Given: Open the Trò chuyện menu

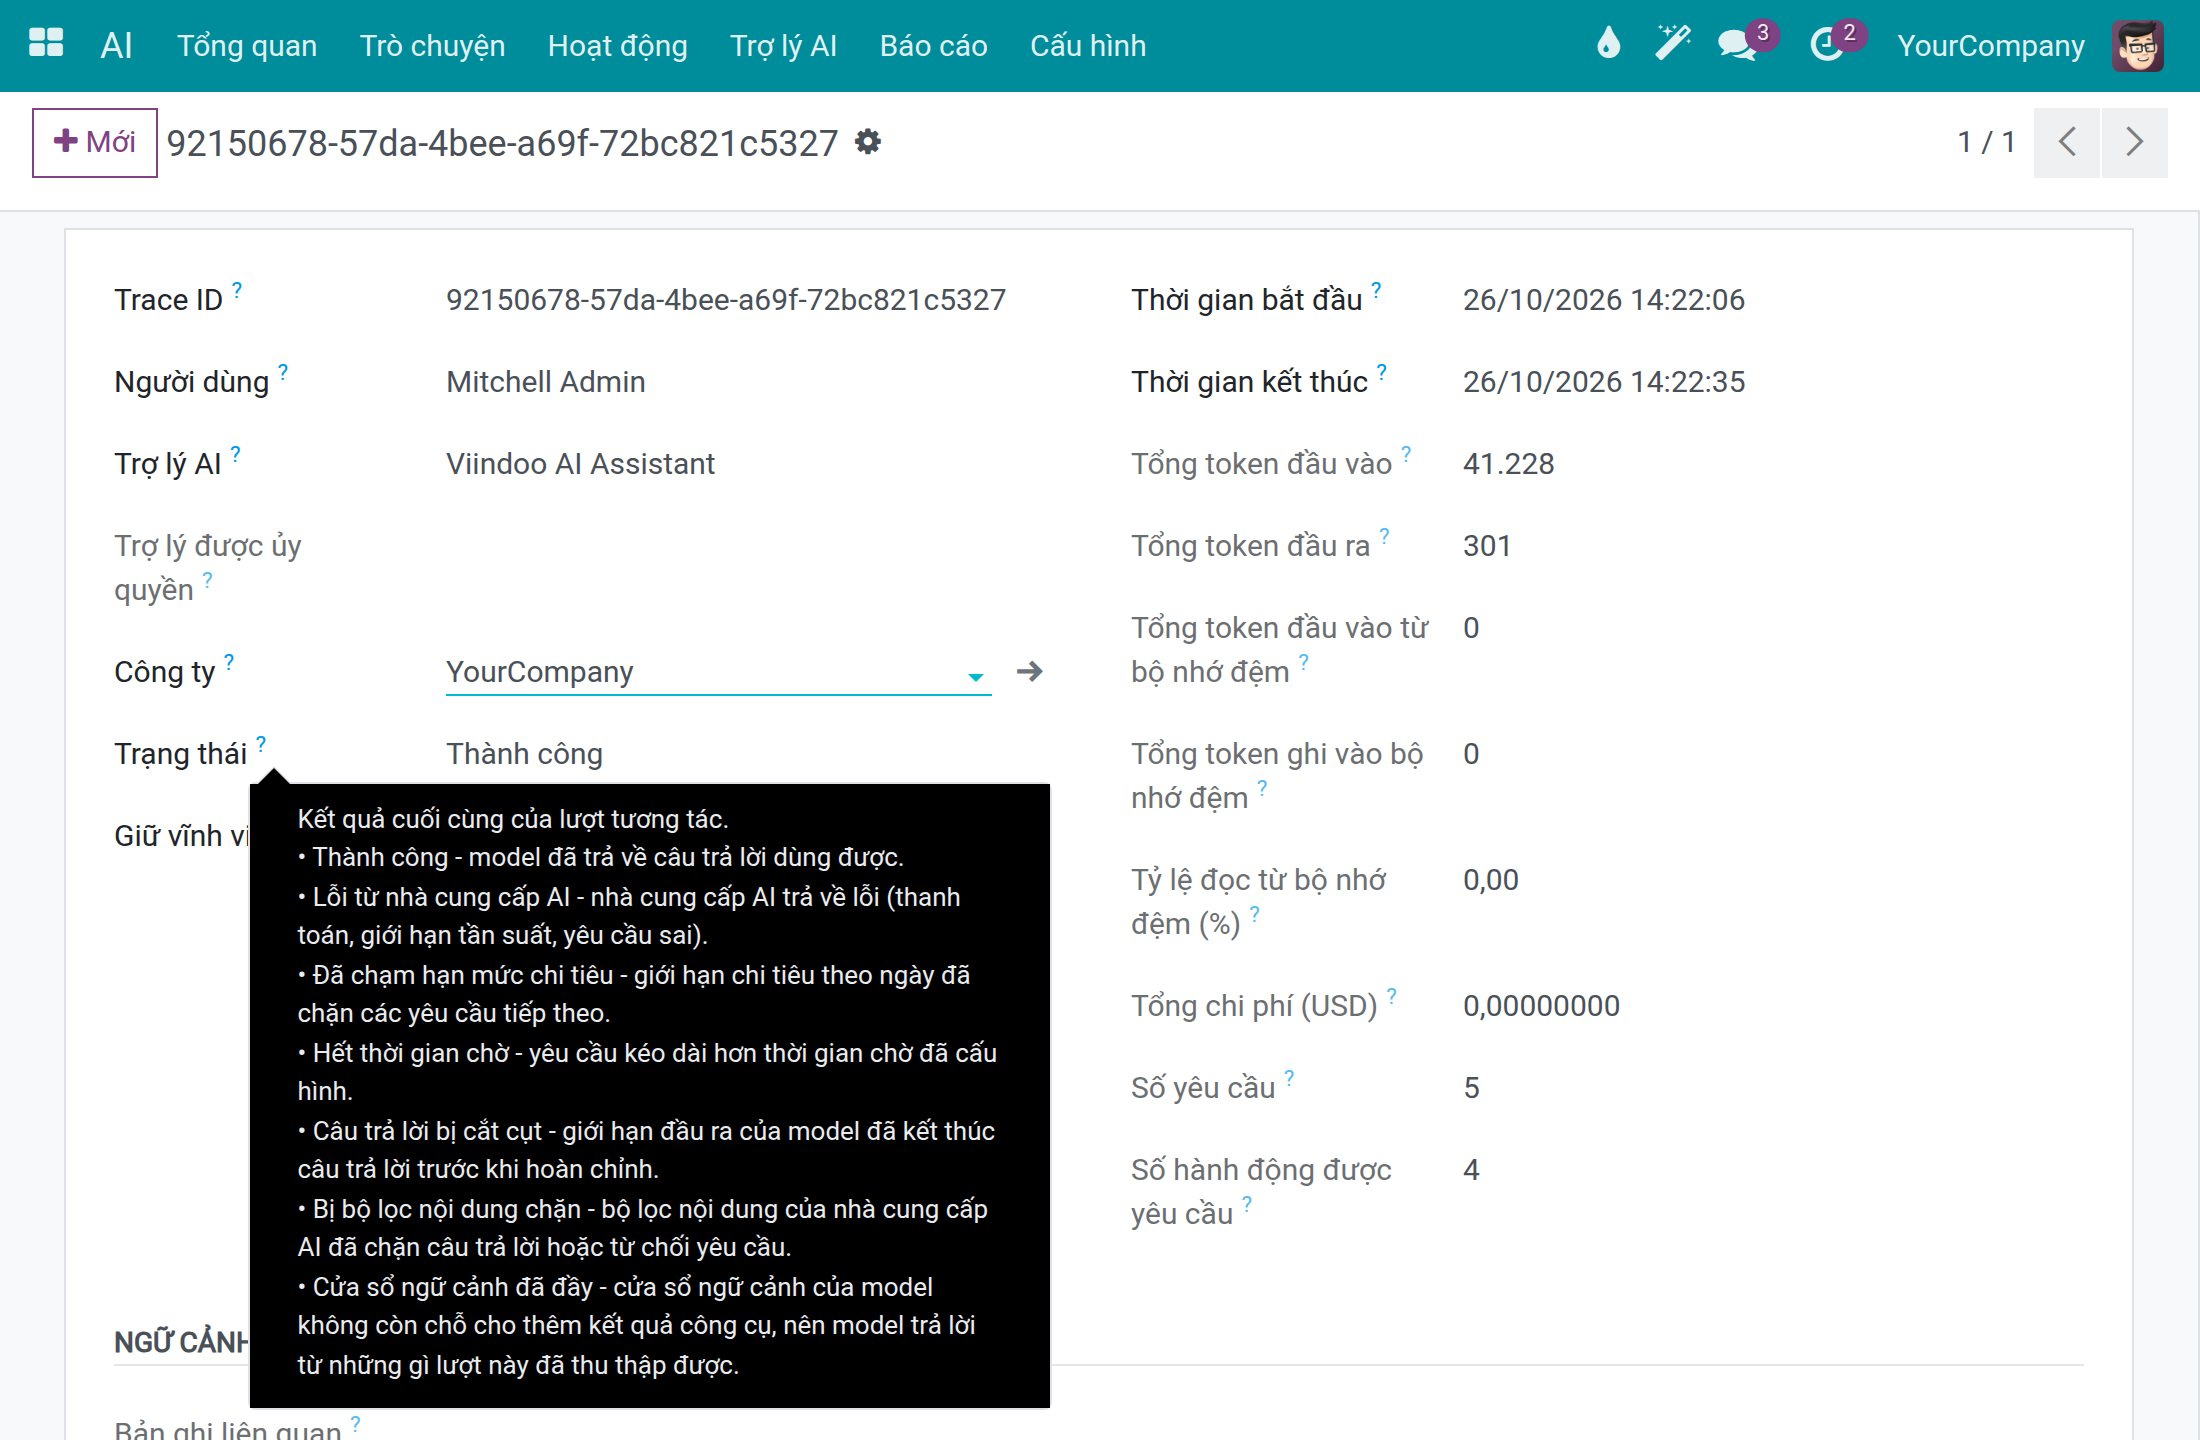Looking at the screenshot, I should (432, 46).
